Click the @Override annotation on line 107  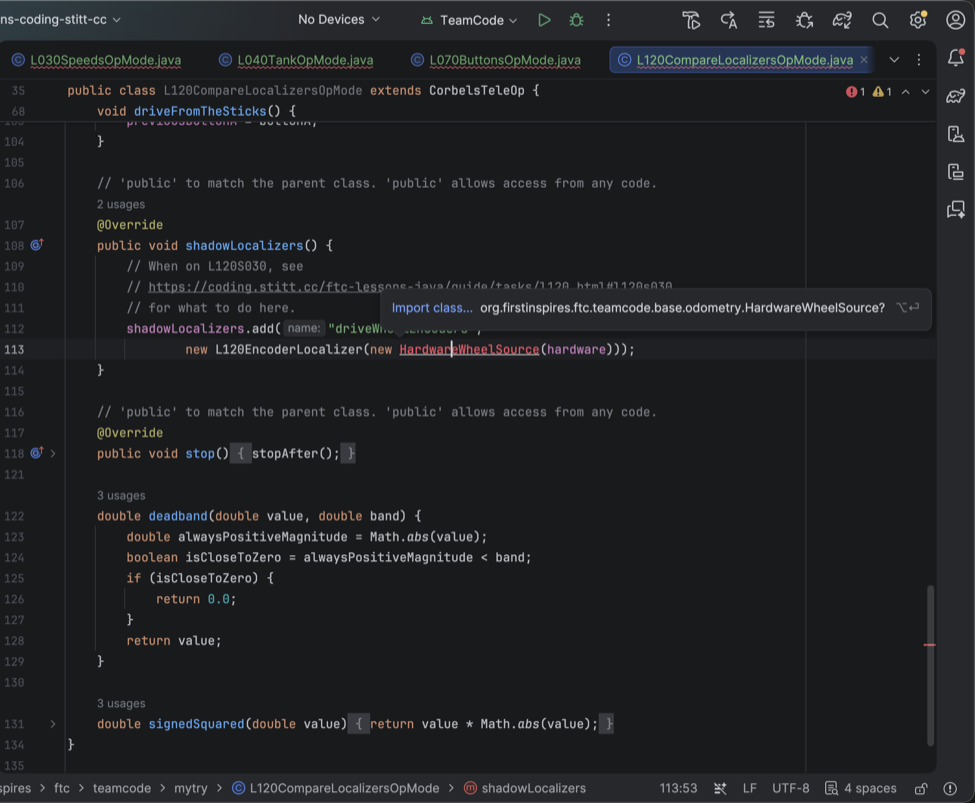130,225
